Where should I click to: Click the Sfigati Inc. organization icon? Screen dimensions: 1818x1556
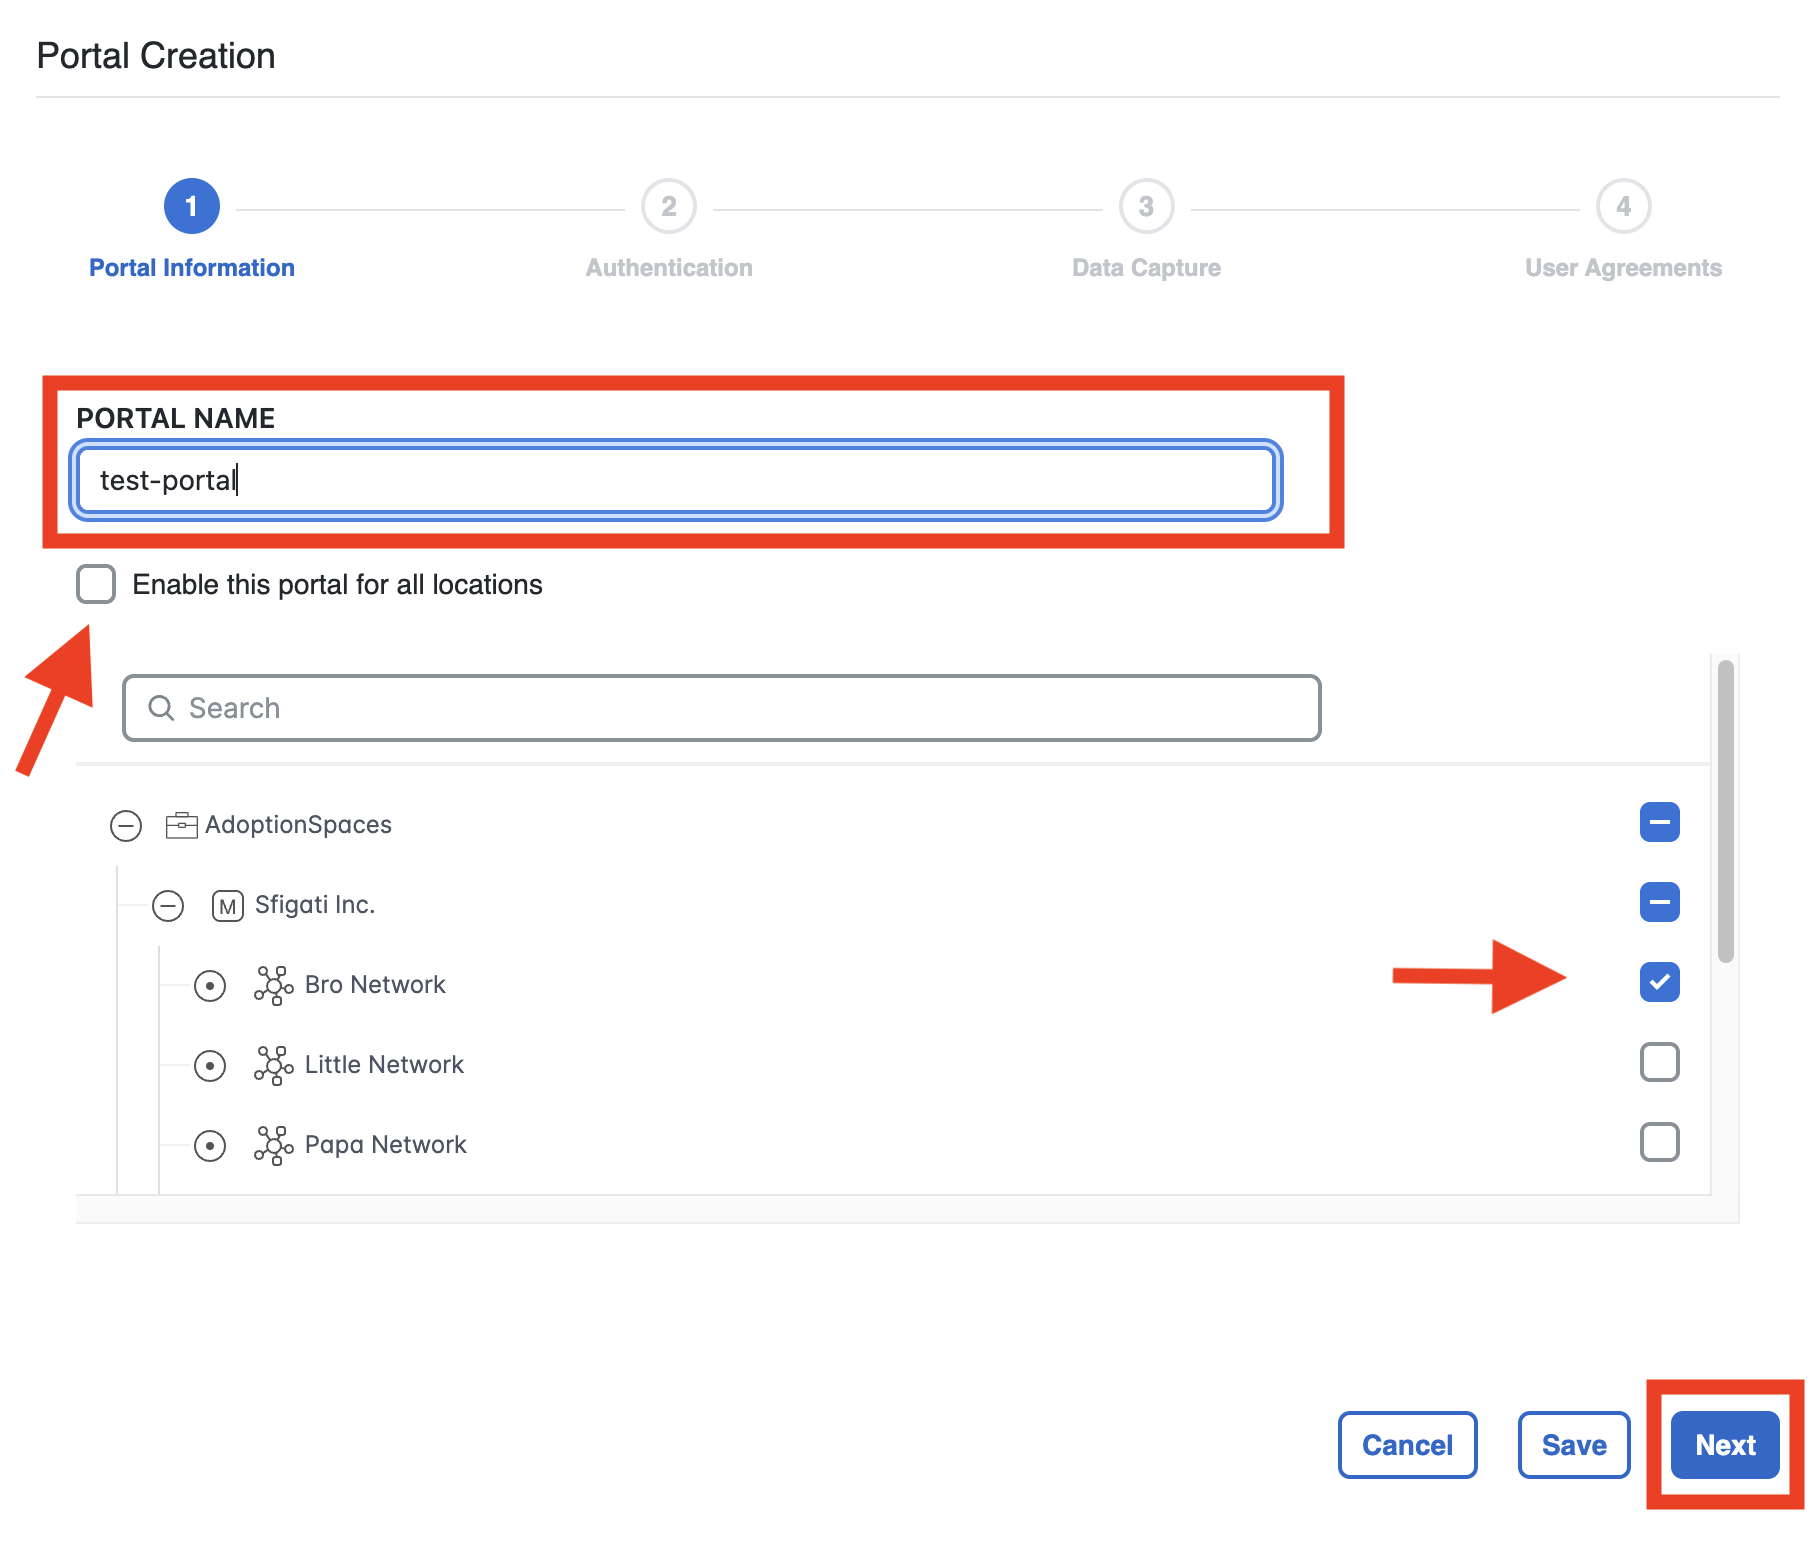point(228,906)
